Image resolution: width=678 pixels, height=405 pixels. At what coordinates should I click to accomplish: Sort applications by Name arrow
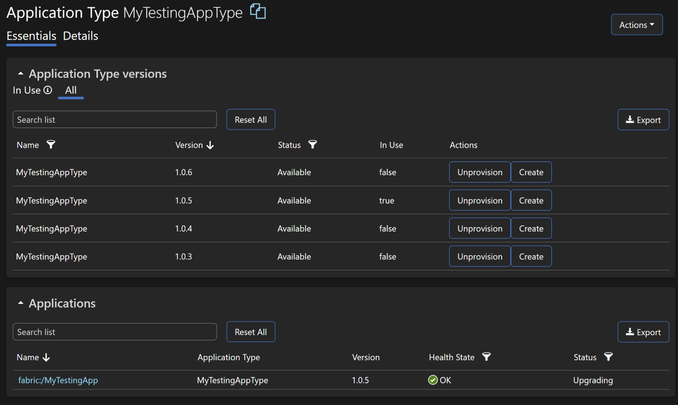click(47, 357)
